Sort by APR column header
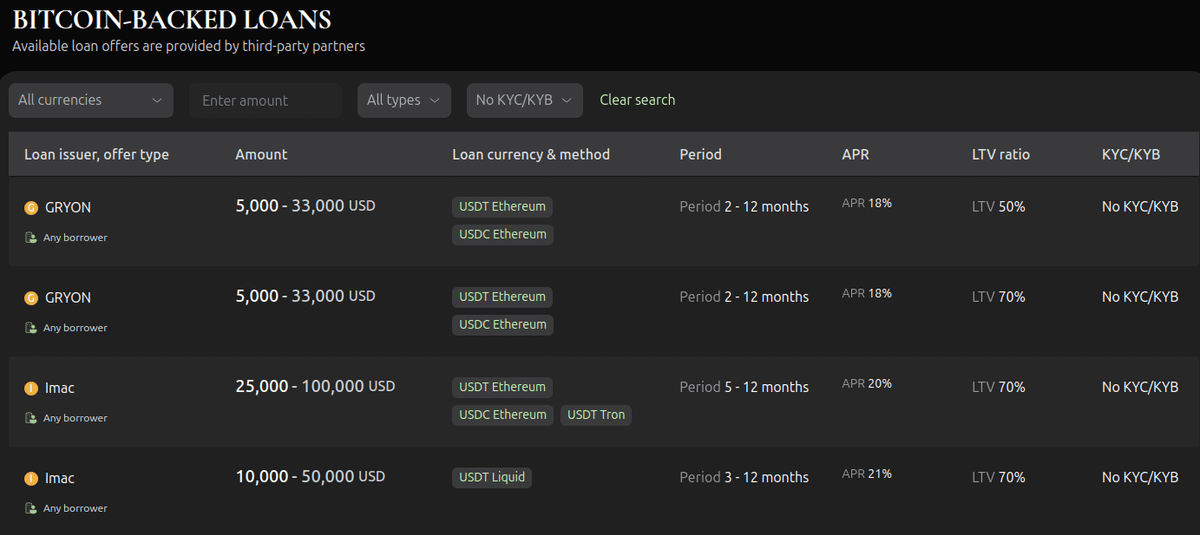Screen dimensions: 1200x535 tap(856, 154)
